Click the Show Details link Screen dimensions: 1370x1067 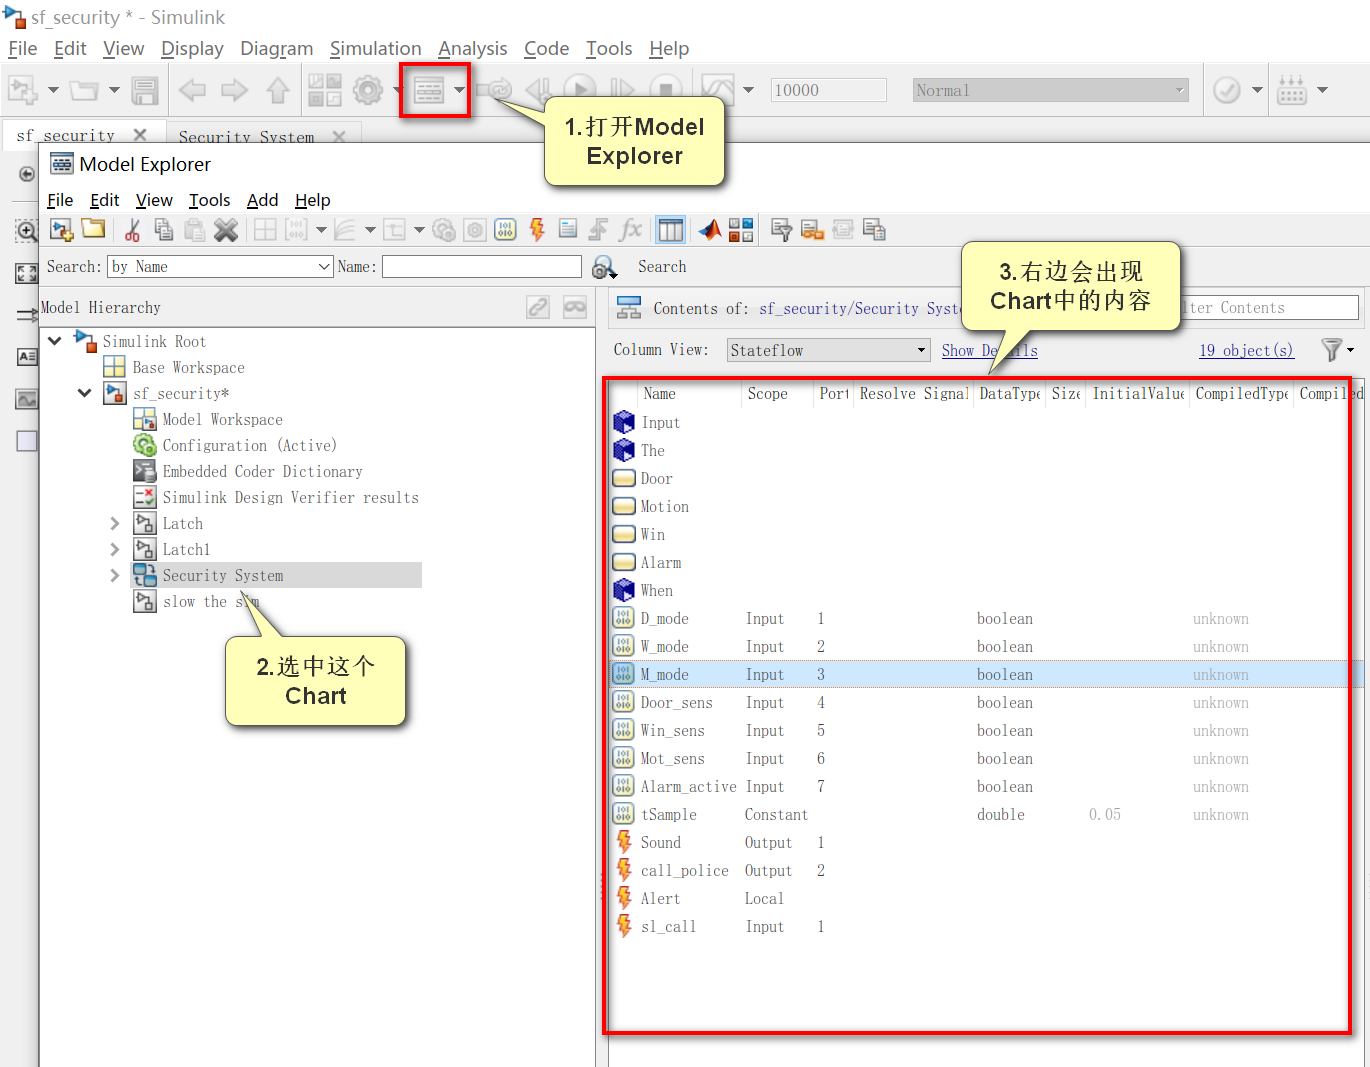pyautogui.click(x=990, y=350)
